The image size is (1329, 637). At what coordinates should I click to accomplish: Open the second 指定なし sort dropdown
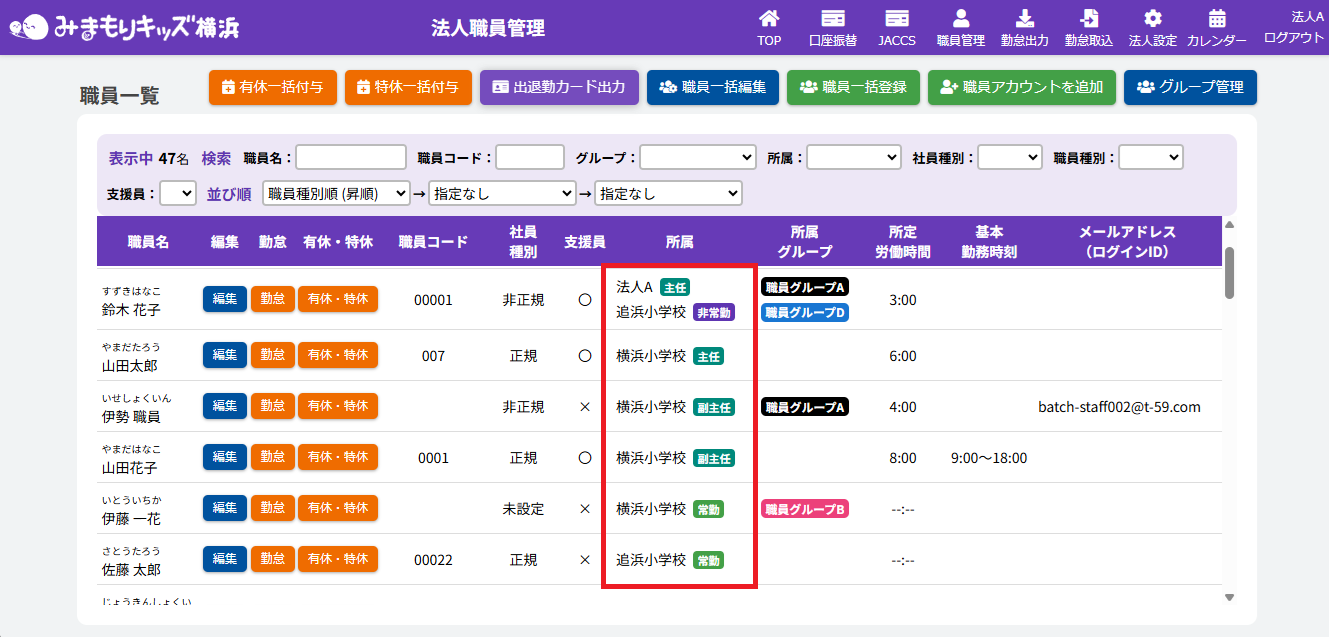(502, 193)
